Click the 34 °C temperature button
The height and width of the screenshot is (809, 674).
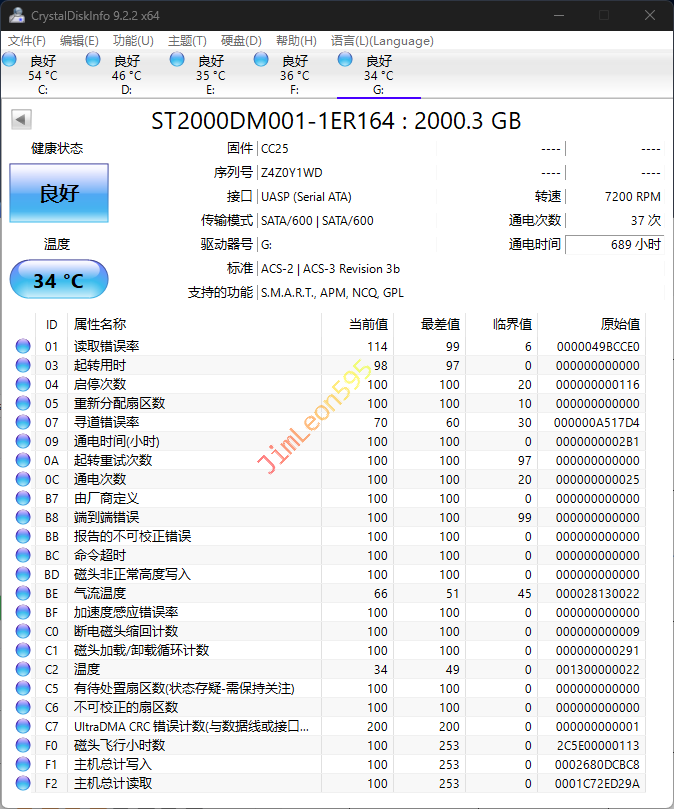coord(59,280)
